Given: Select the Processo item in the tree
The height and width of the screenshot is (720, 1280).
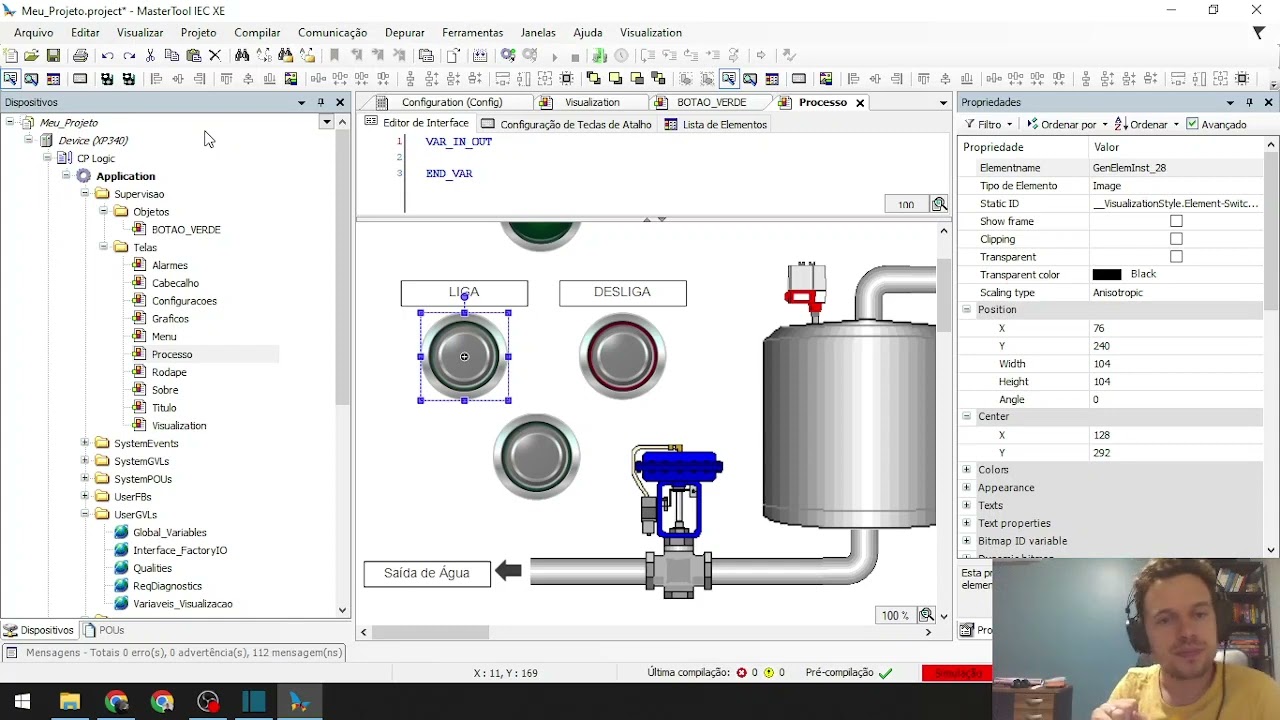Looking at the screenshot, I should pos(171,354).
